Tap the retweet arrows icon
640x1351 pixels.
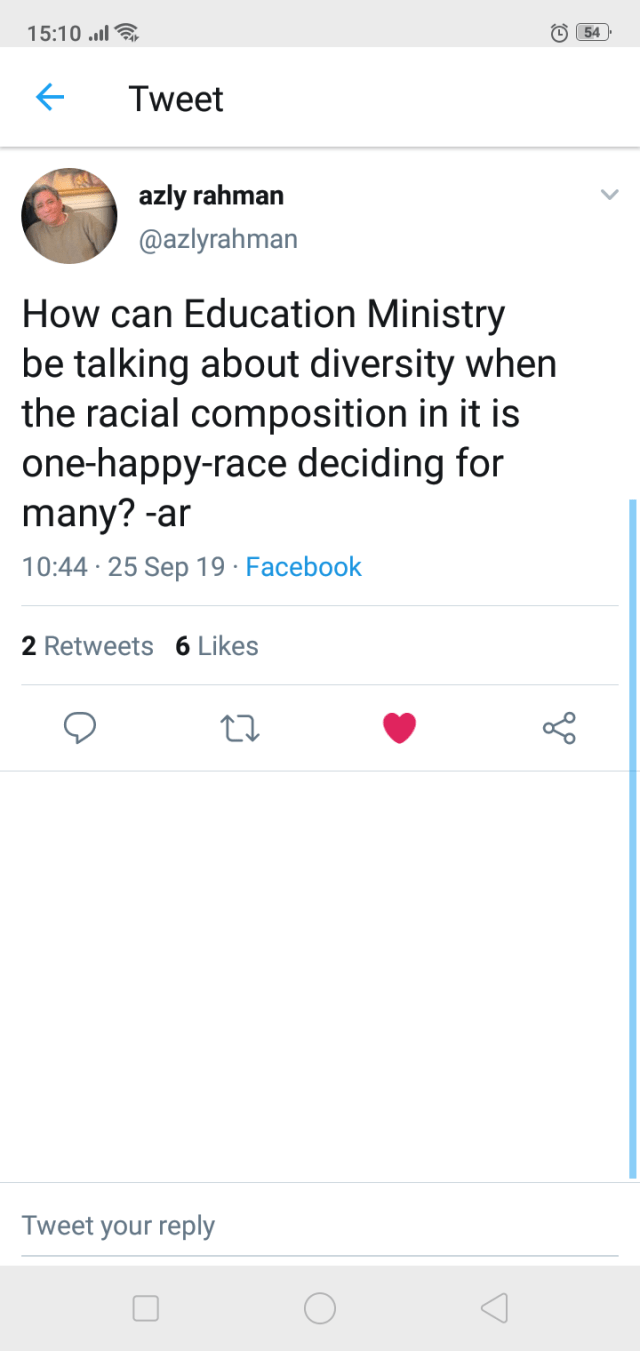pos(239,728)
